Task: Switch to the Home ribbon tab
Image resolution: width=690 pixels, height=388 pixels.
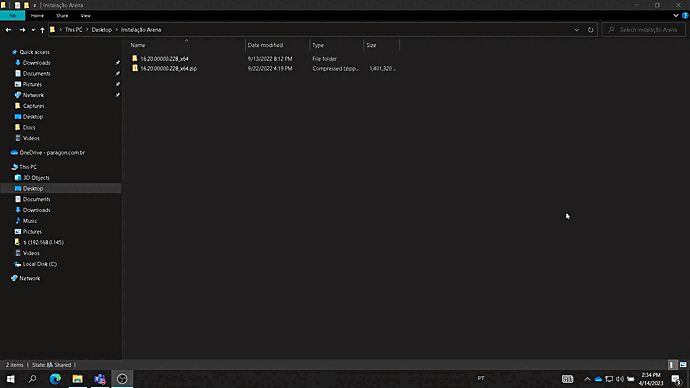Action: pyautogui.click(x=37, y=15)
